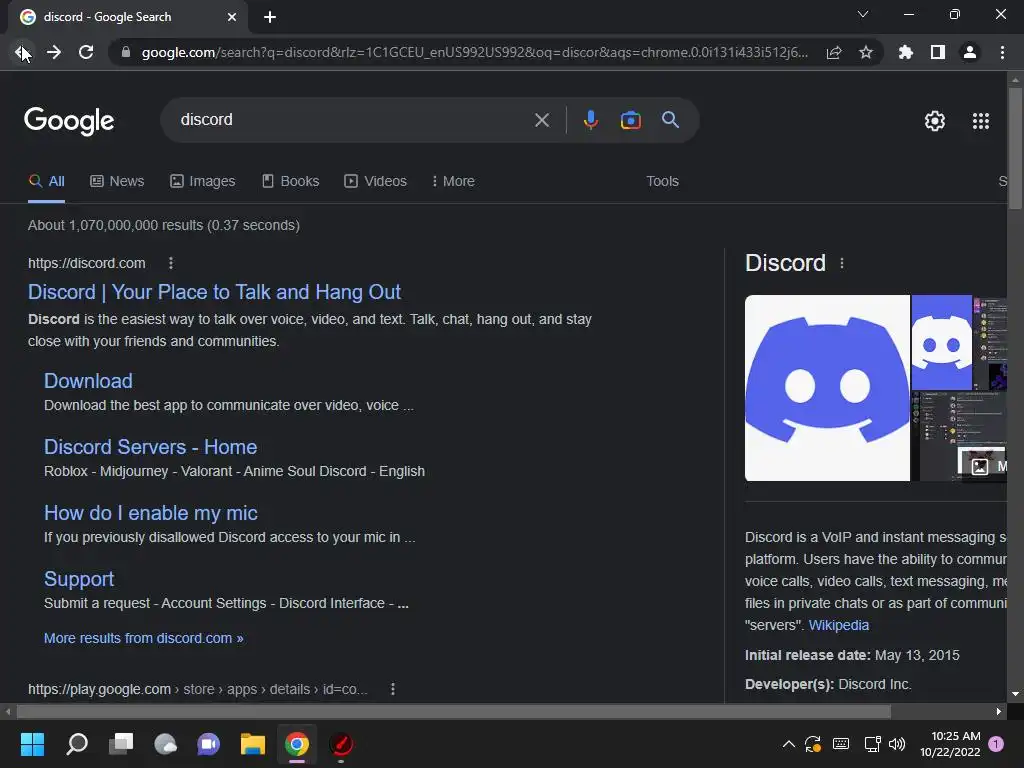Expand the More search categories menu

click(453, 182)
